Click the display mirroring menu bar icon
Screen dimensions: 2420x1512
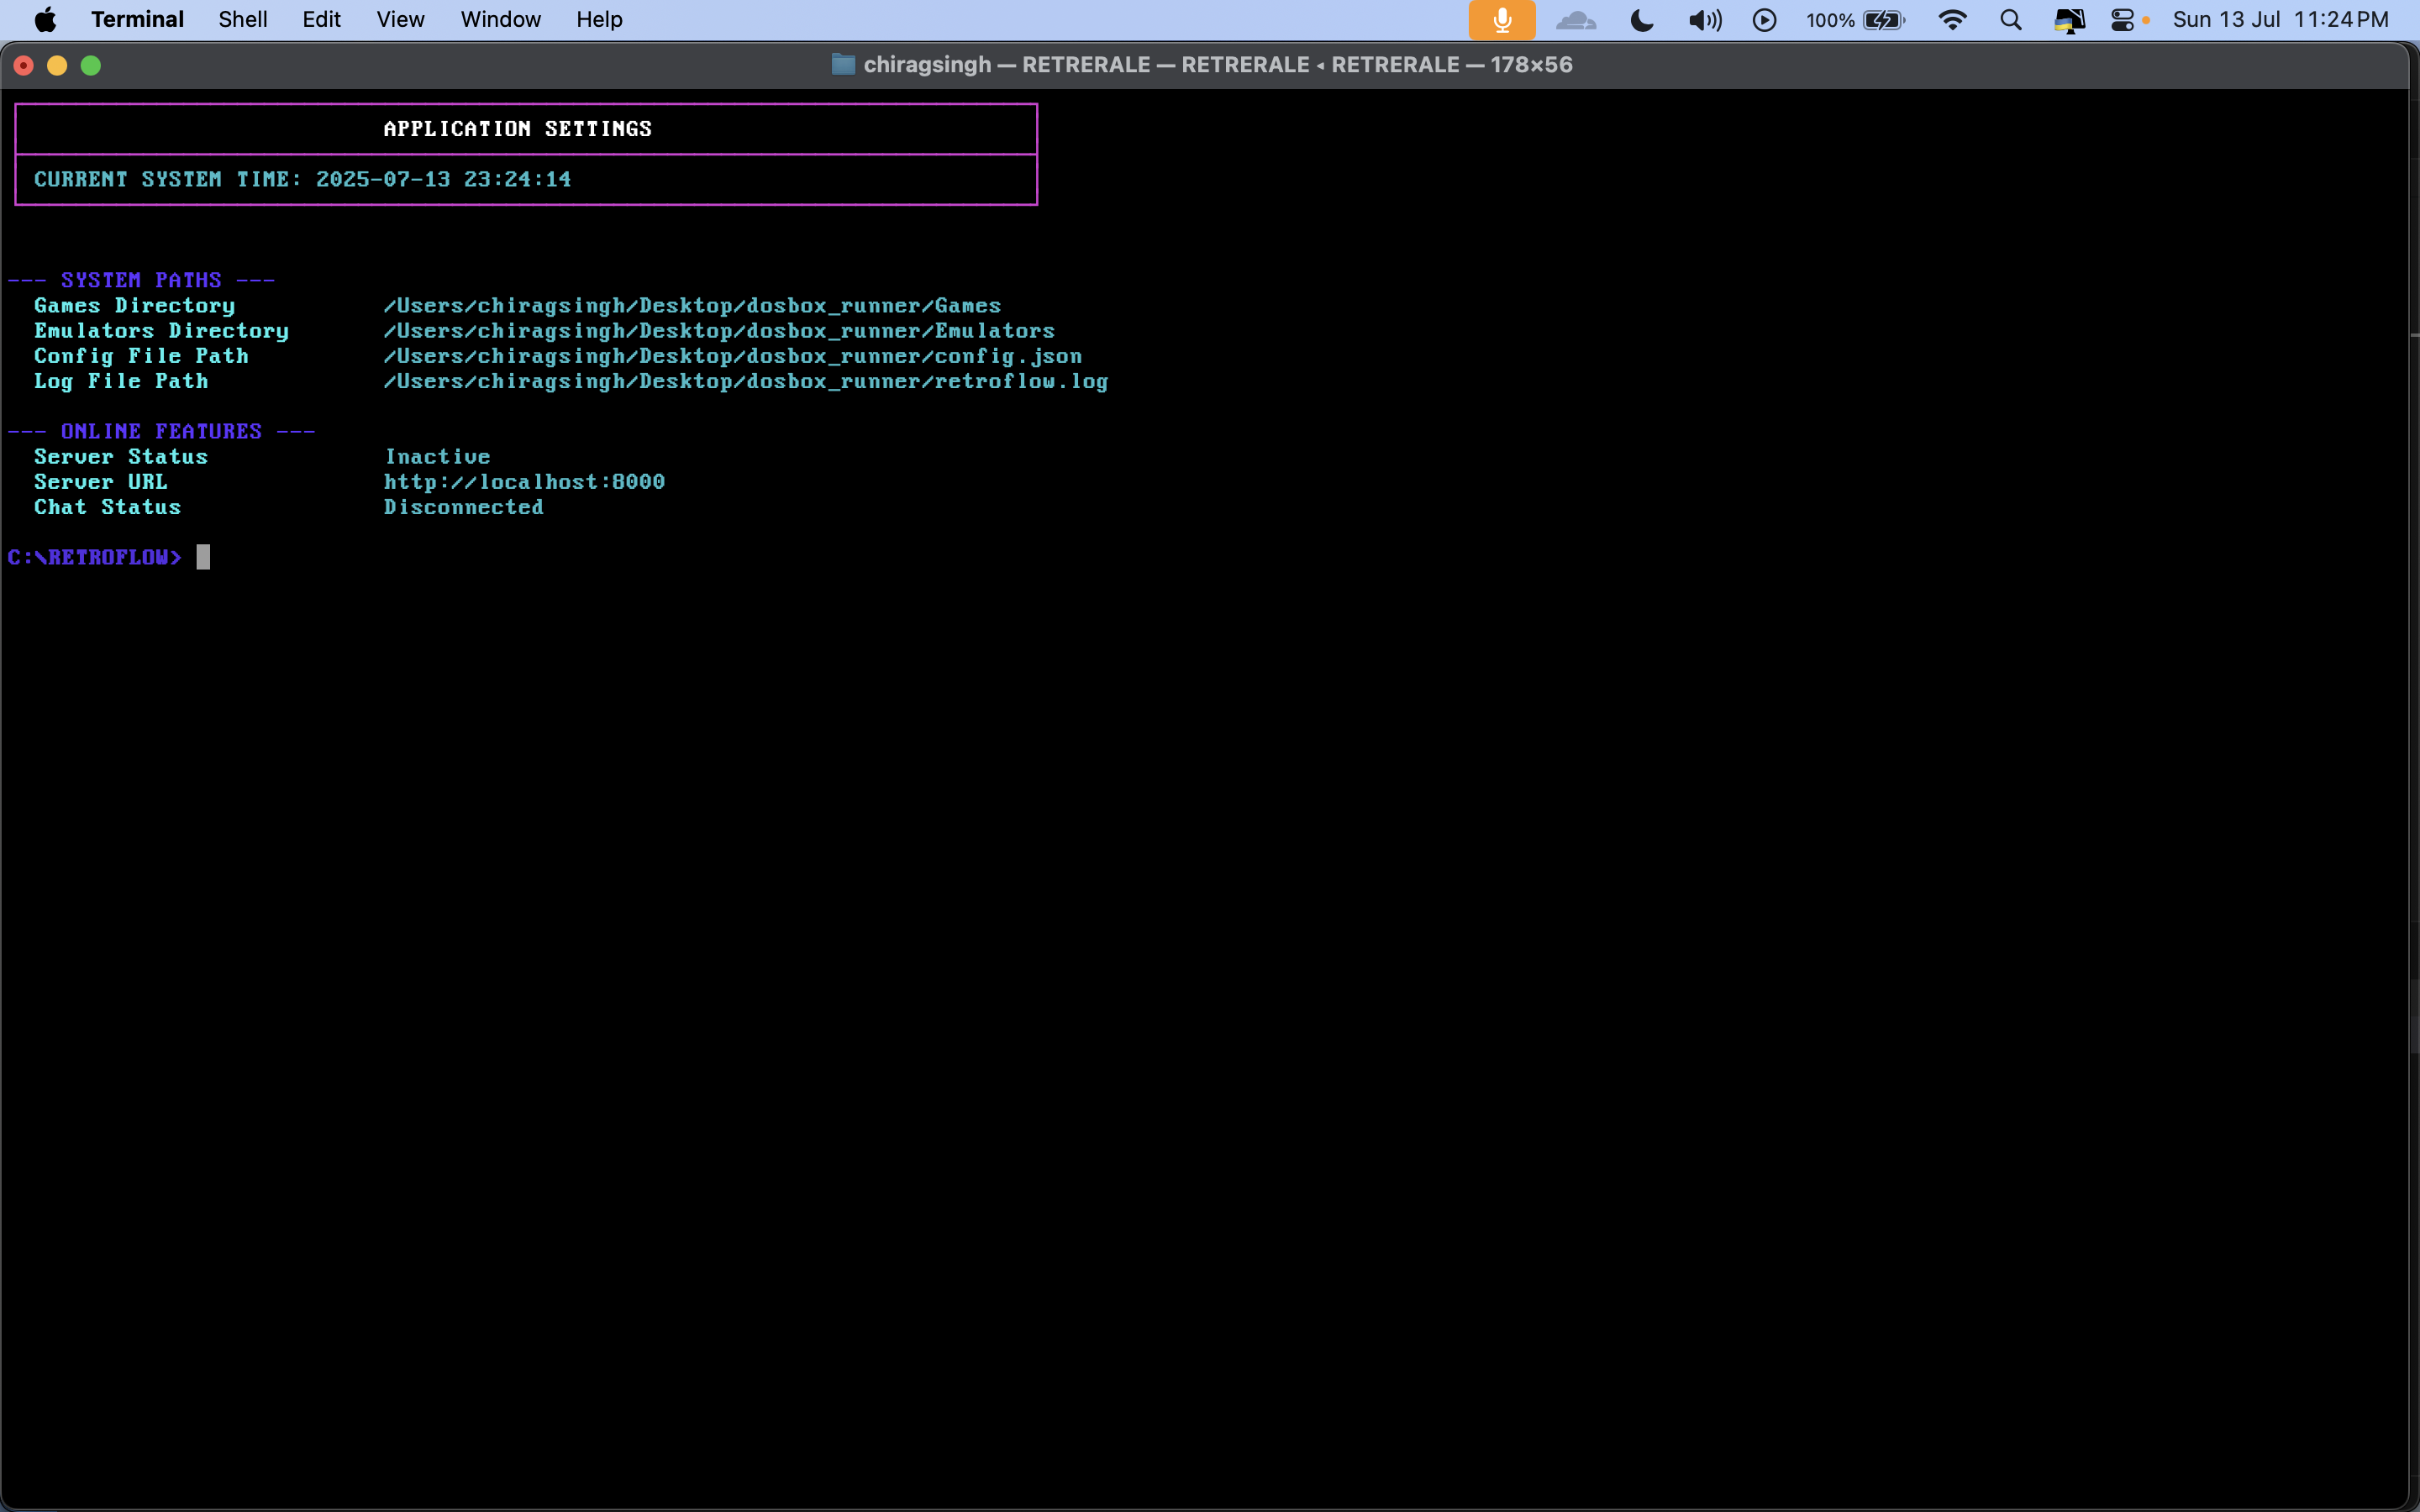(2068, 20)
